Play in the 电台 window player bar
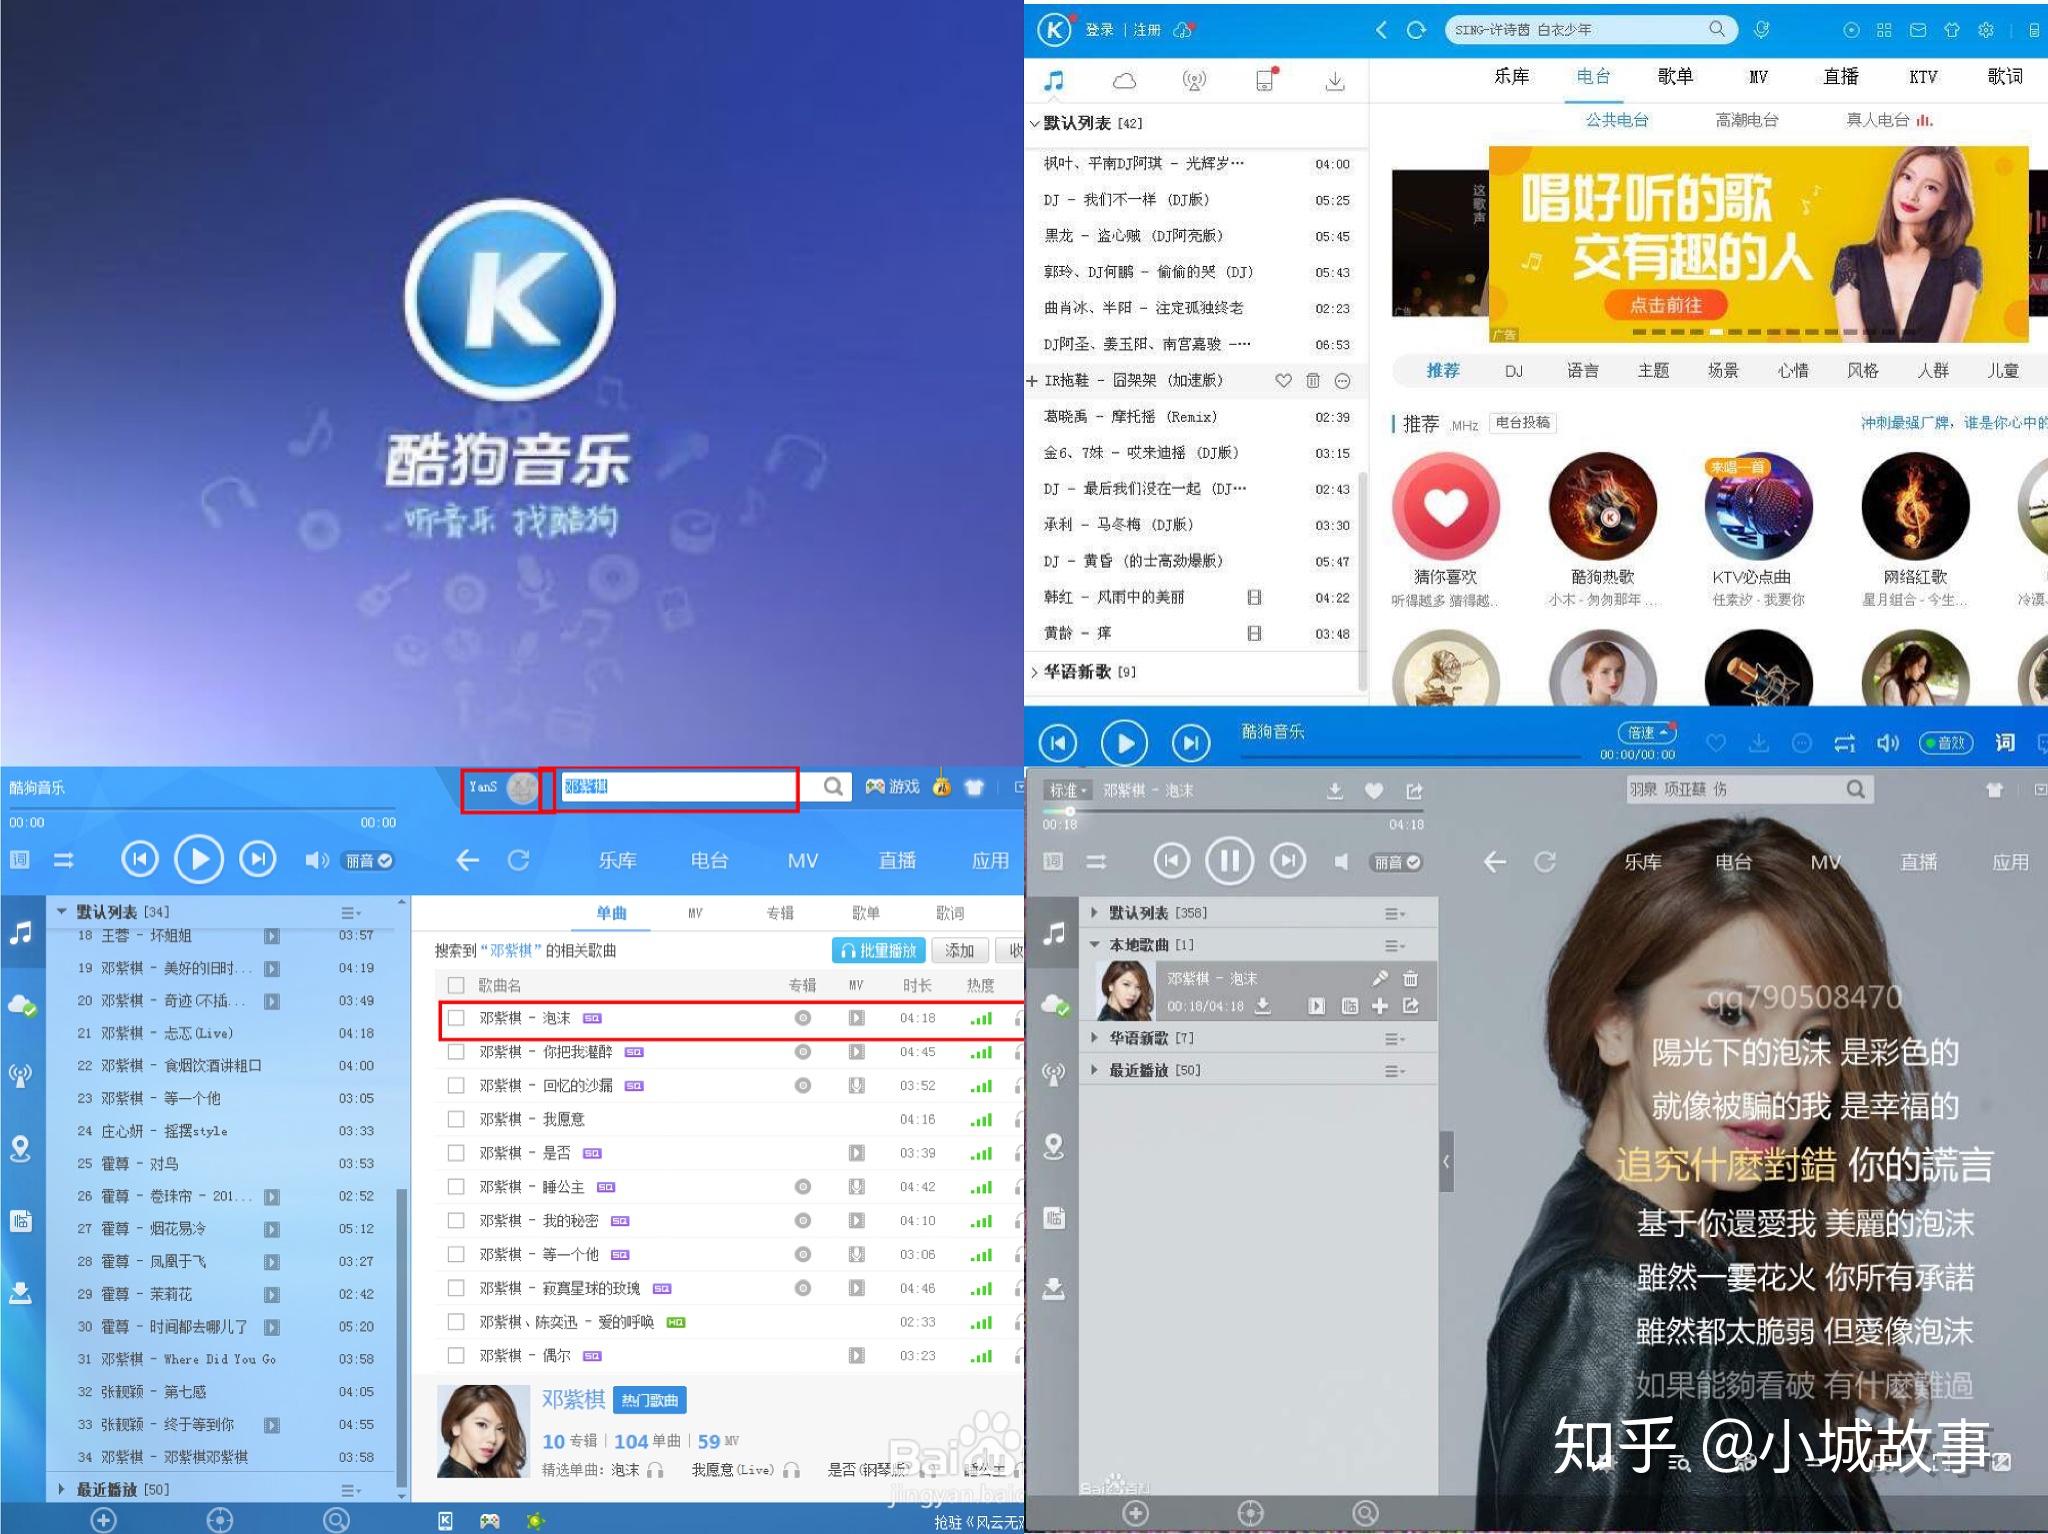This screenshot has width=2048, height=1534. pos(1124,743)
